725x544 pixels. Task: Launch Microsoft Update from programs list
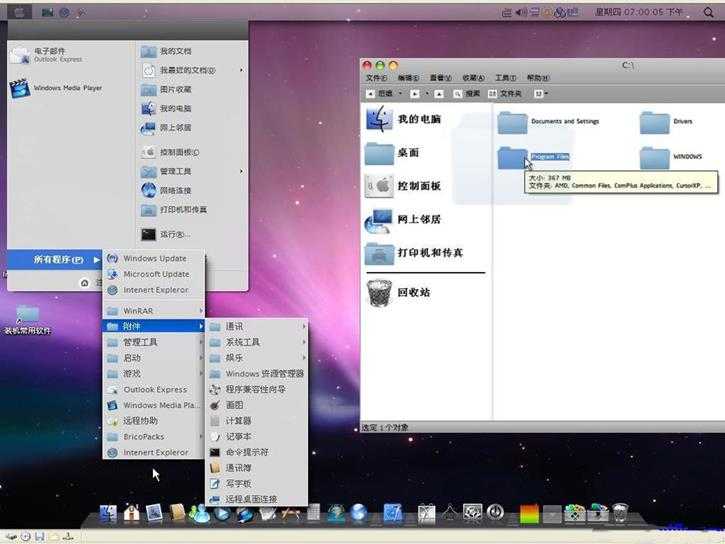[x=154, y=274]
